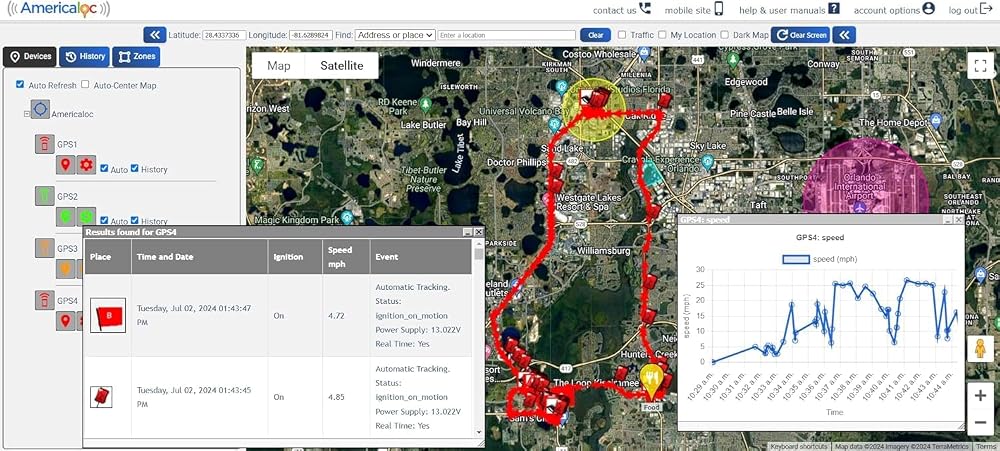Open GPS1 red gear settings icon

point(87,165)
